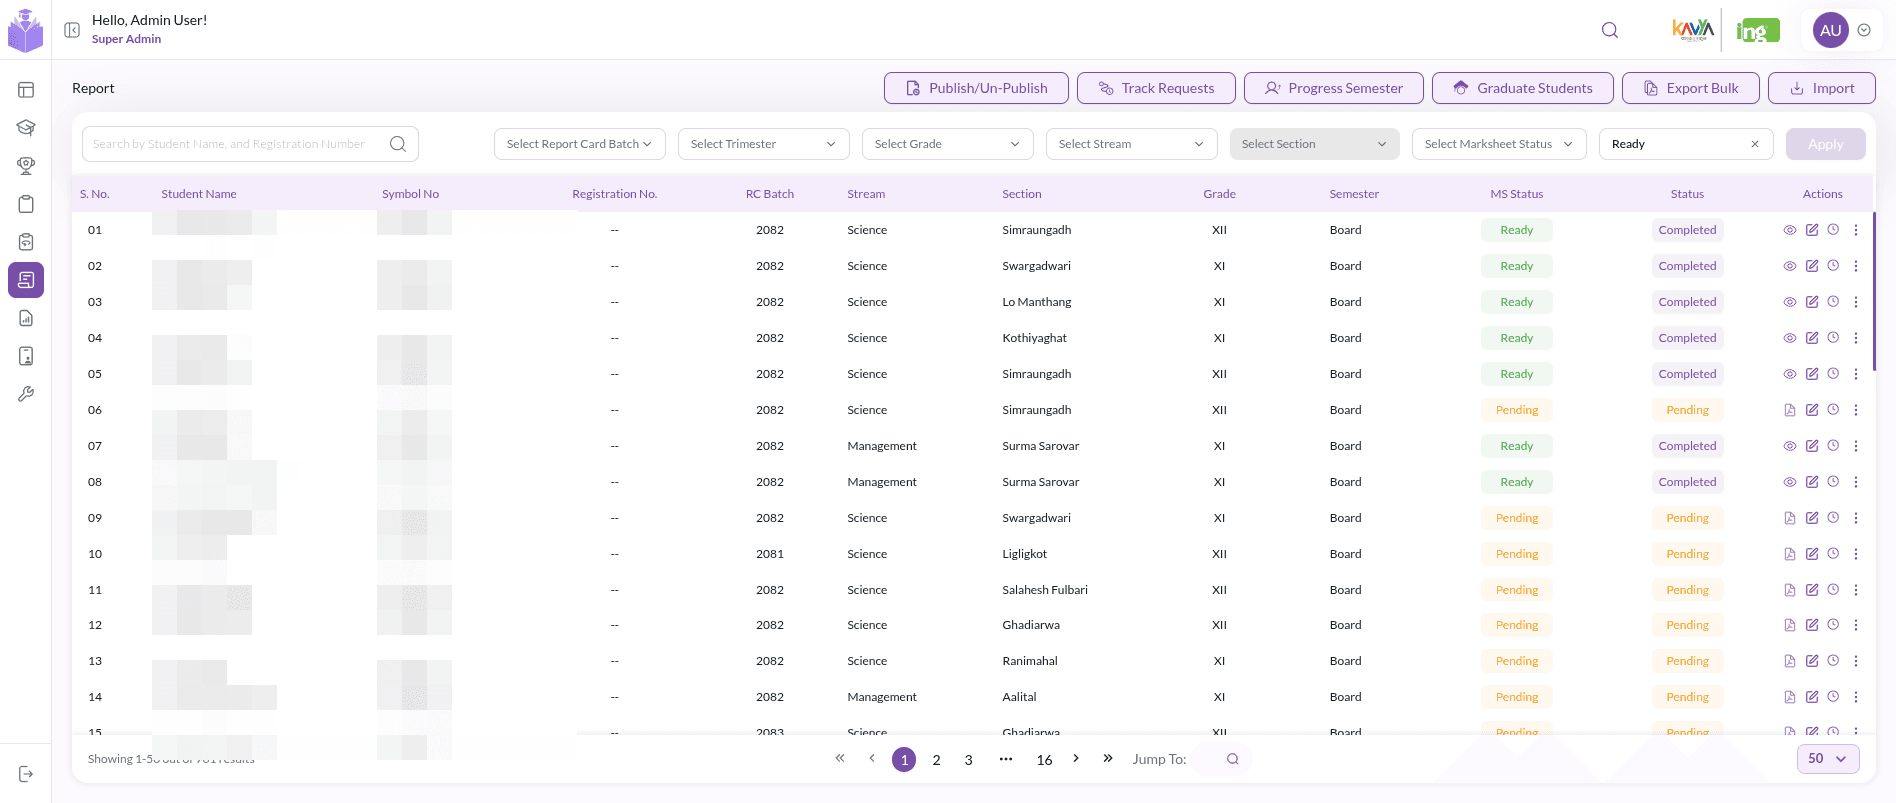The height and width of the screenshot is (803, 1896).
Task: Click the Export Bulk button
Action: [x=1691, y=88]
